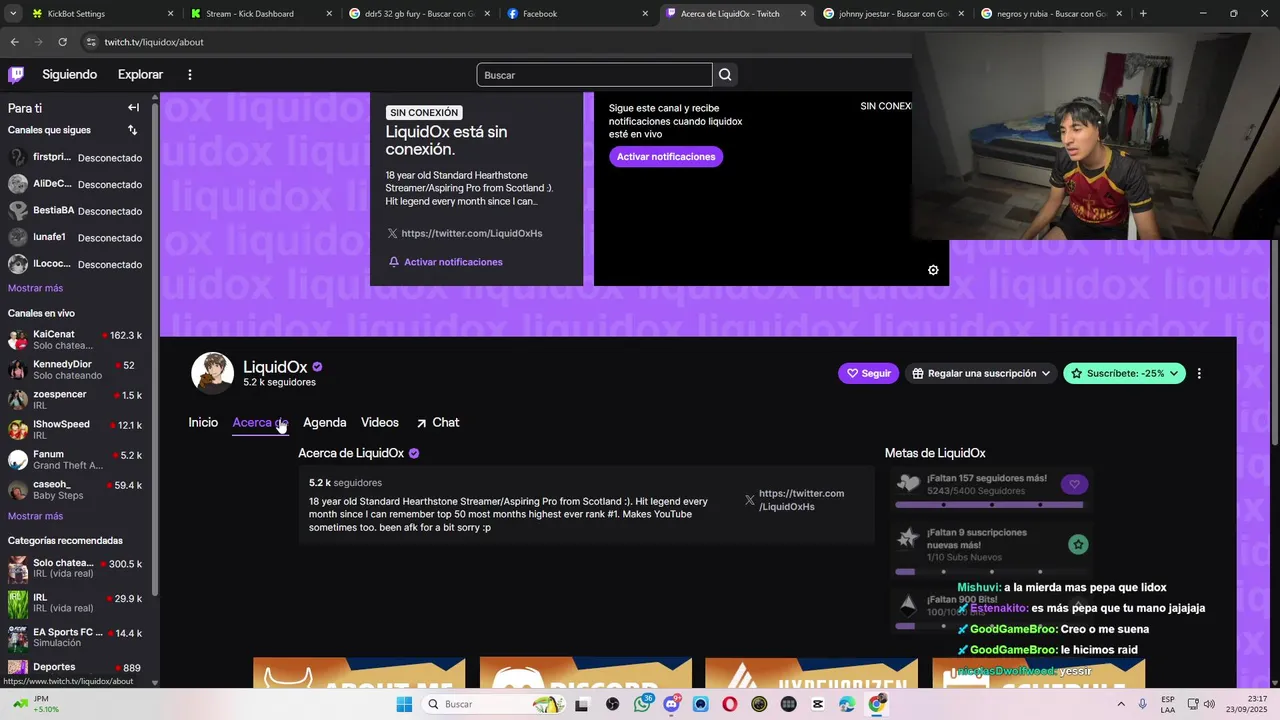Image resolution: width=1280 pixels, height=720 pixels.
Task: Open the EA Sports FC recommended category
Action: click(x=76, y=638)
